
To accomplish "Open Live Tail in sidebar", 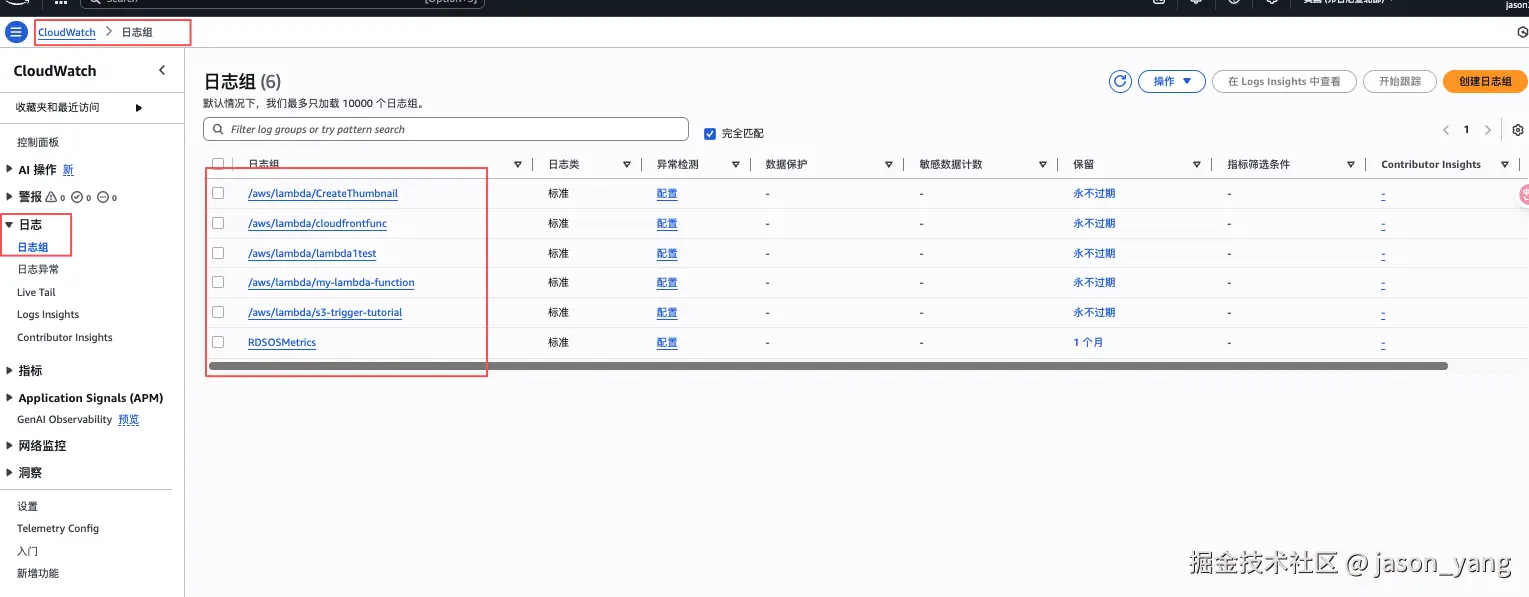I will click(x=36, y=292).
